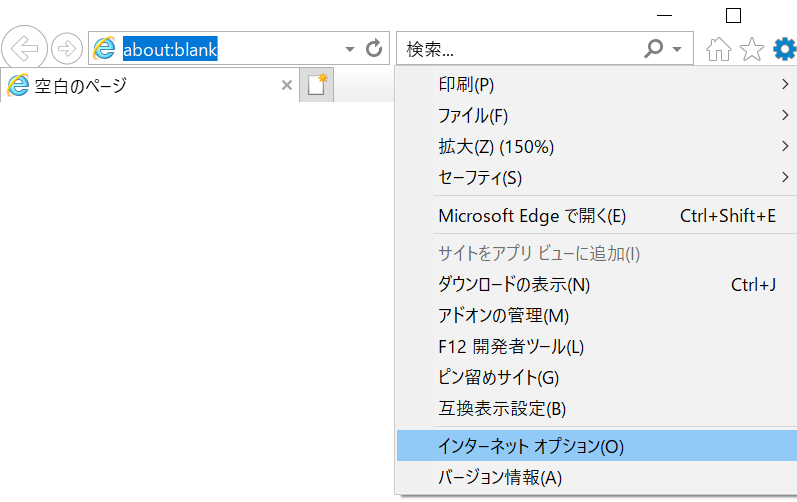Click the search magnifier icon
Screen dimensions: 797x502
[x=653, y=48]
